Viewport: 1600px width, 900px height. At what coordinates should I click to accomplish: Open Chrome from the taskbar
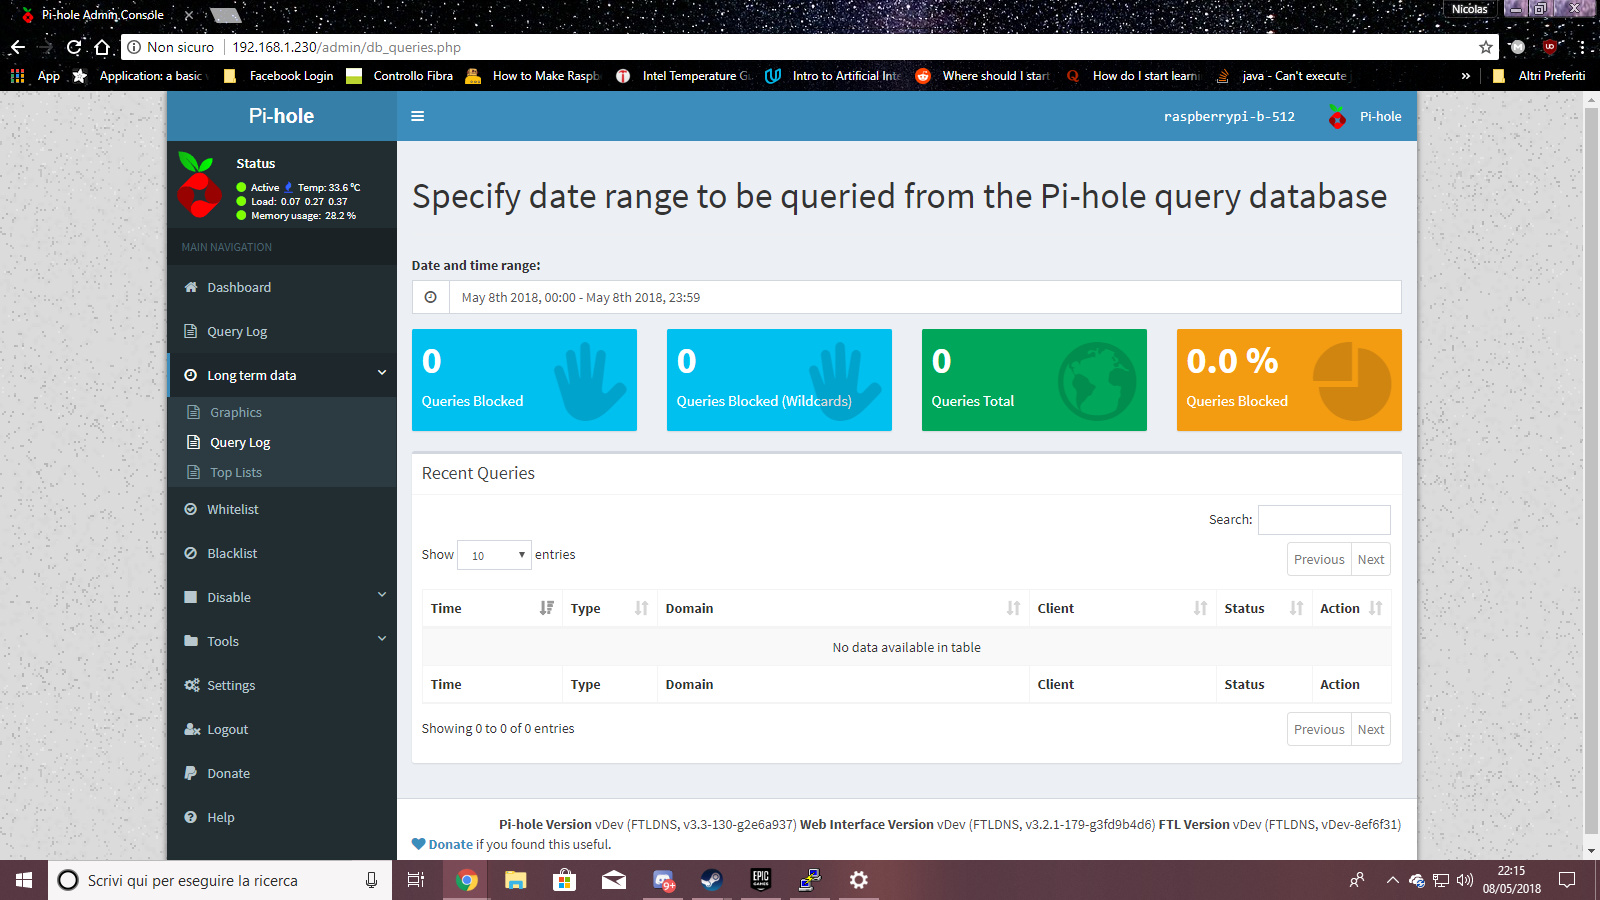[x=466, y=880]
